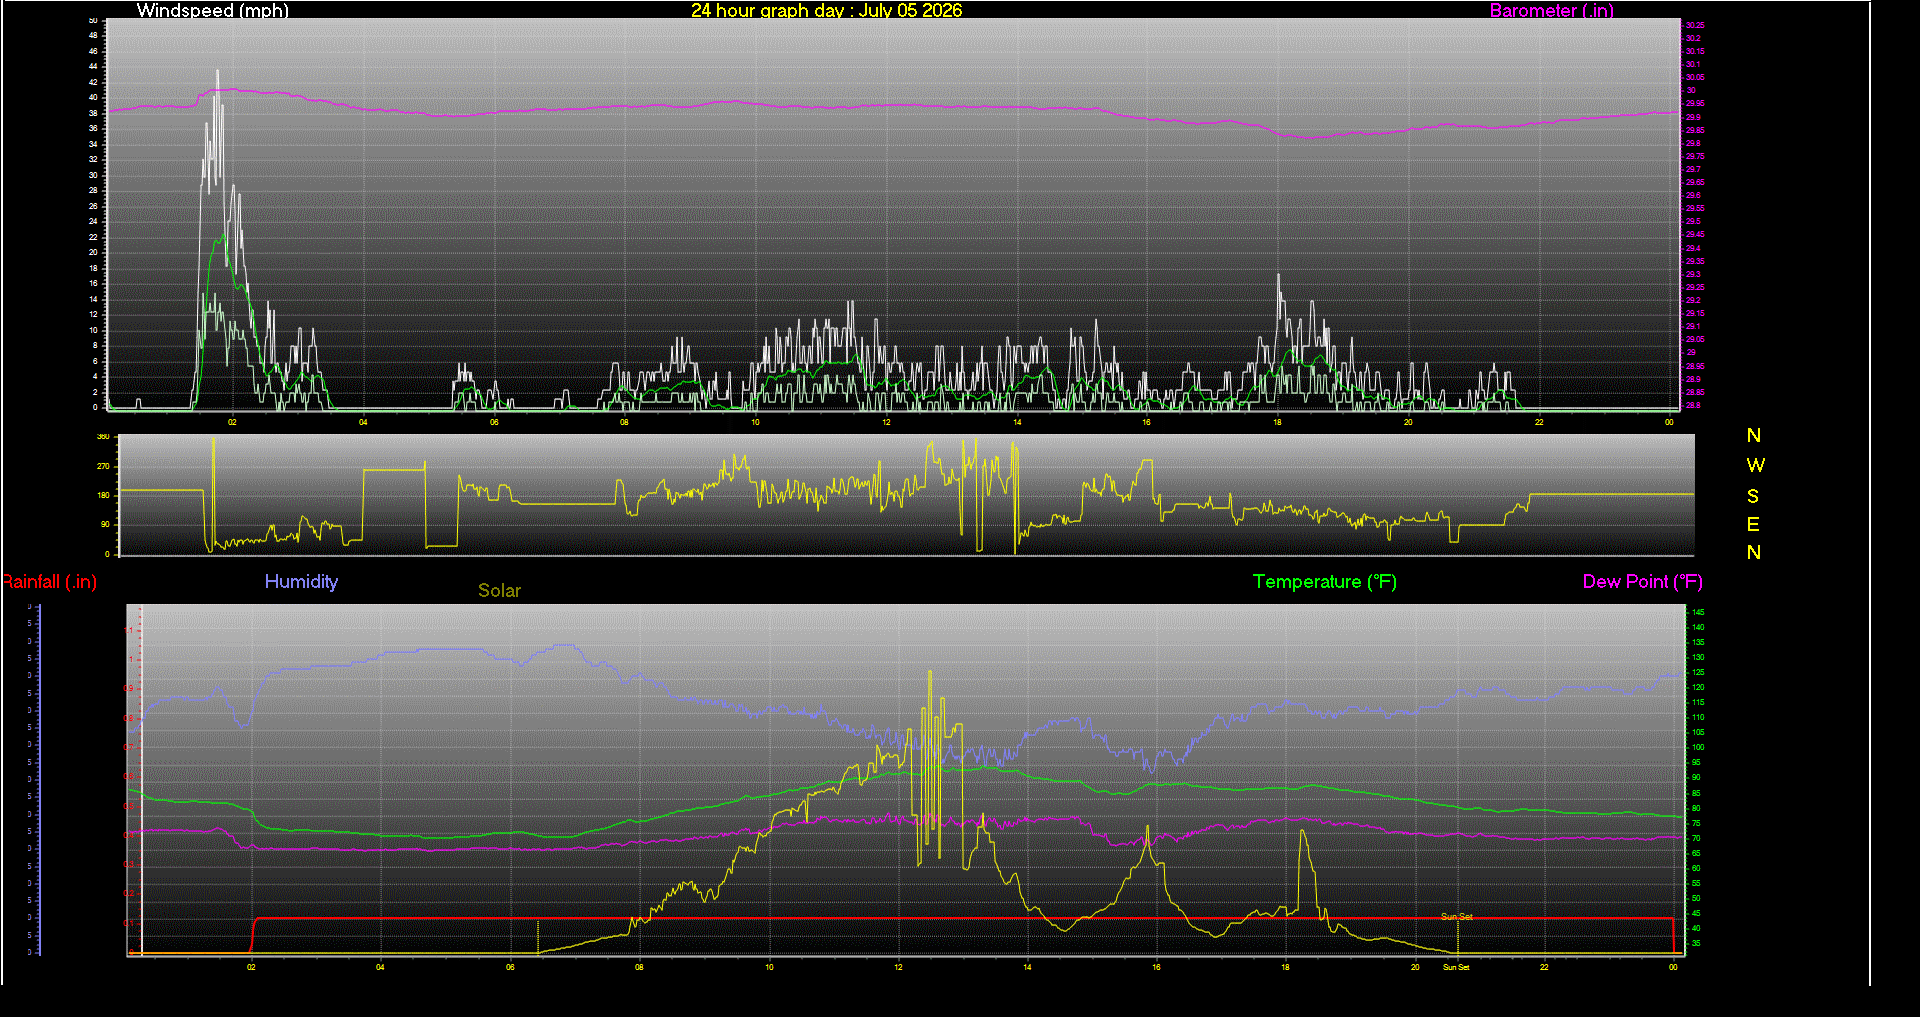Click the 'Barometer (.in)' label
The image size is (1920, 1017).
(x=1552, y=11)
